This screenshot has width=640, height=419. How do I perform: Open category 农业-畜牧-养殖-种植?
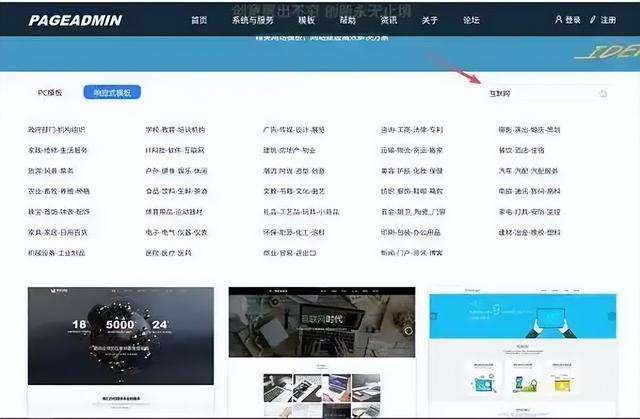tap(59, 191)
